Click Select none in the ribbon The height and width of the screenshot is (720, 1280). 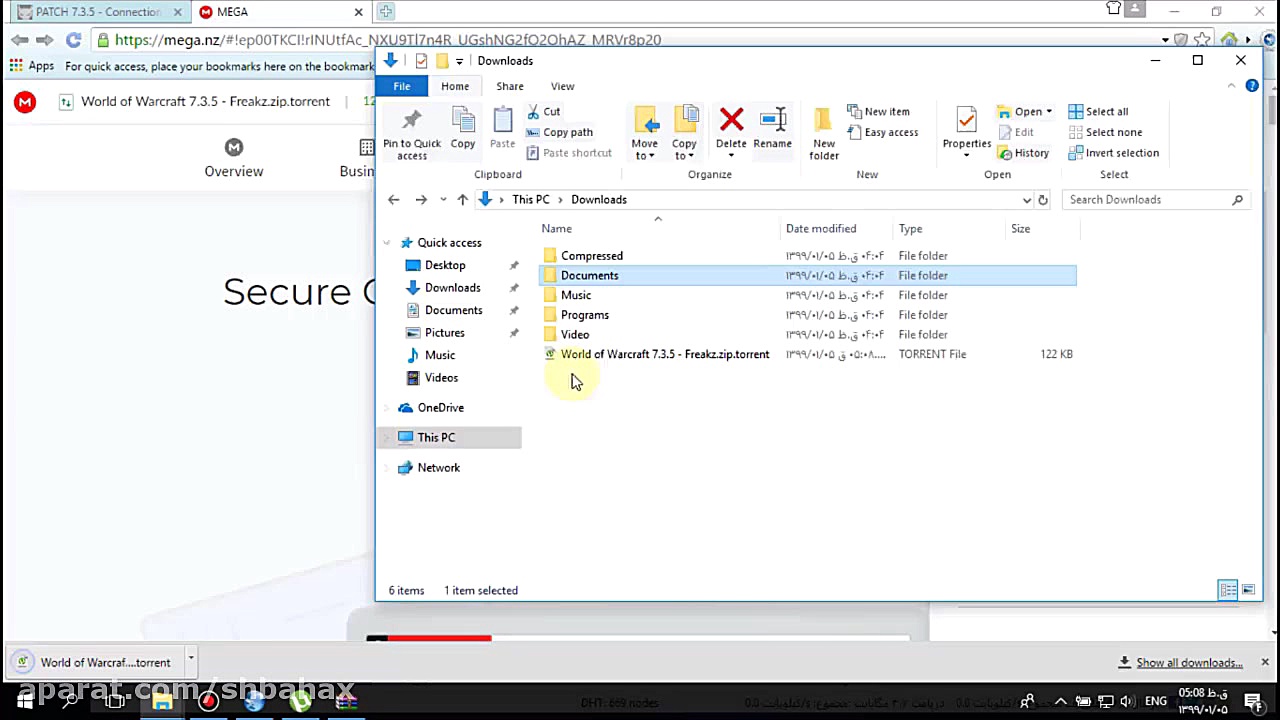pyautogui.click(x=1105, y=132)
